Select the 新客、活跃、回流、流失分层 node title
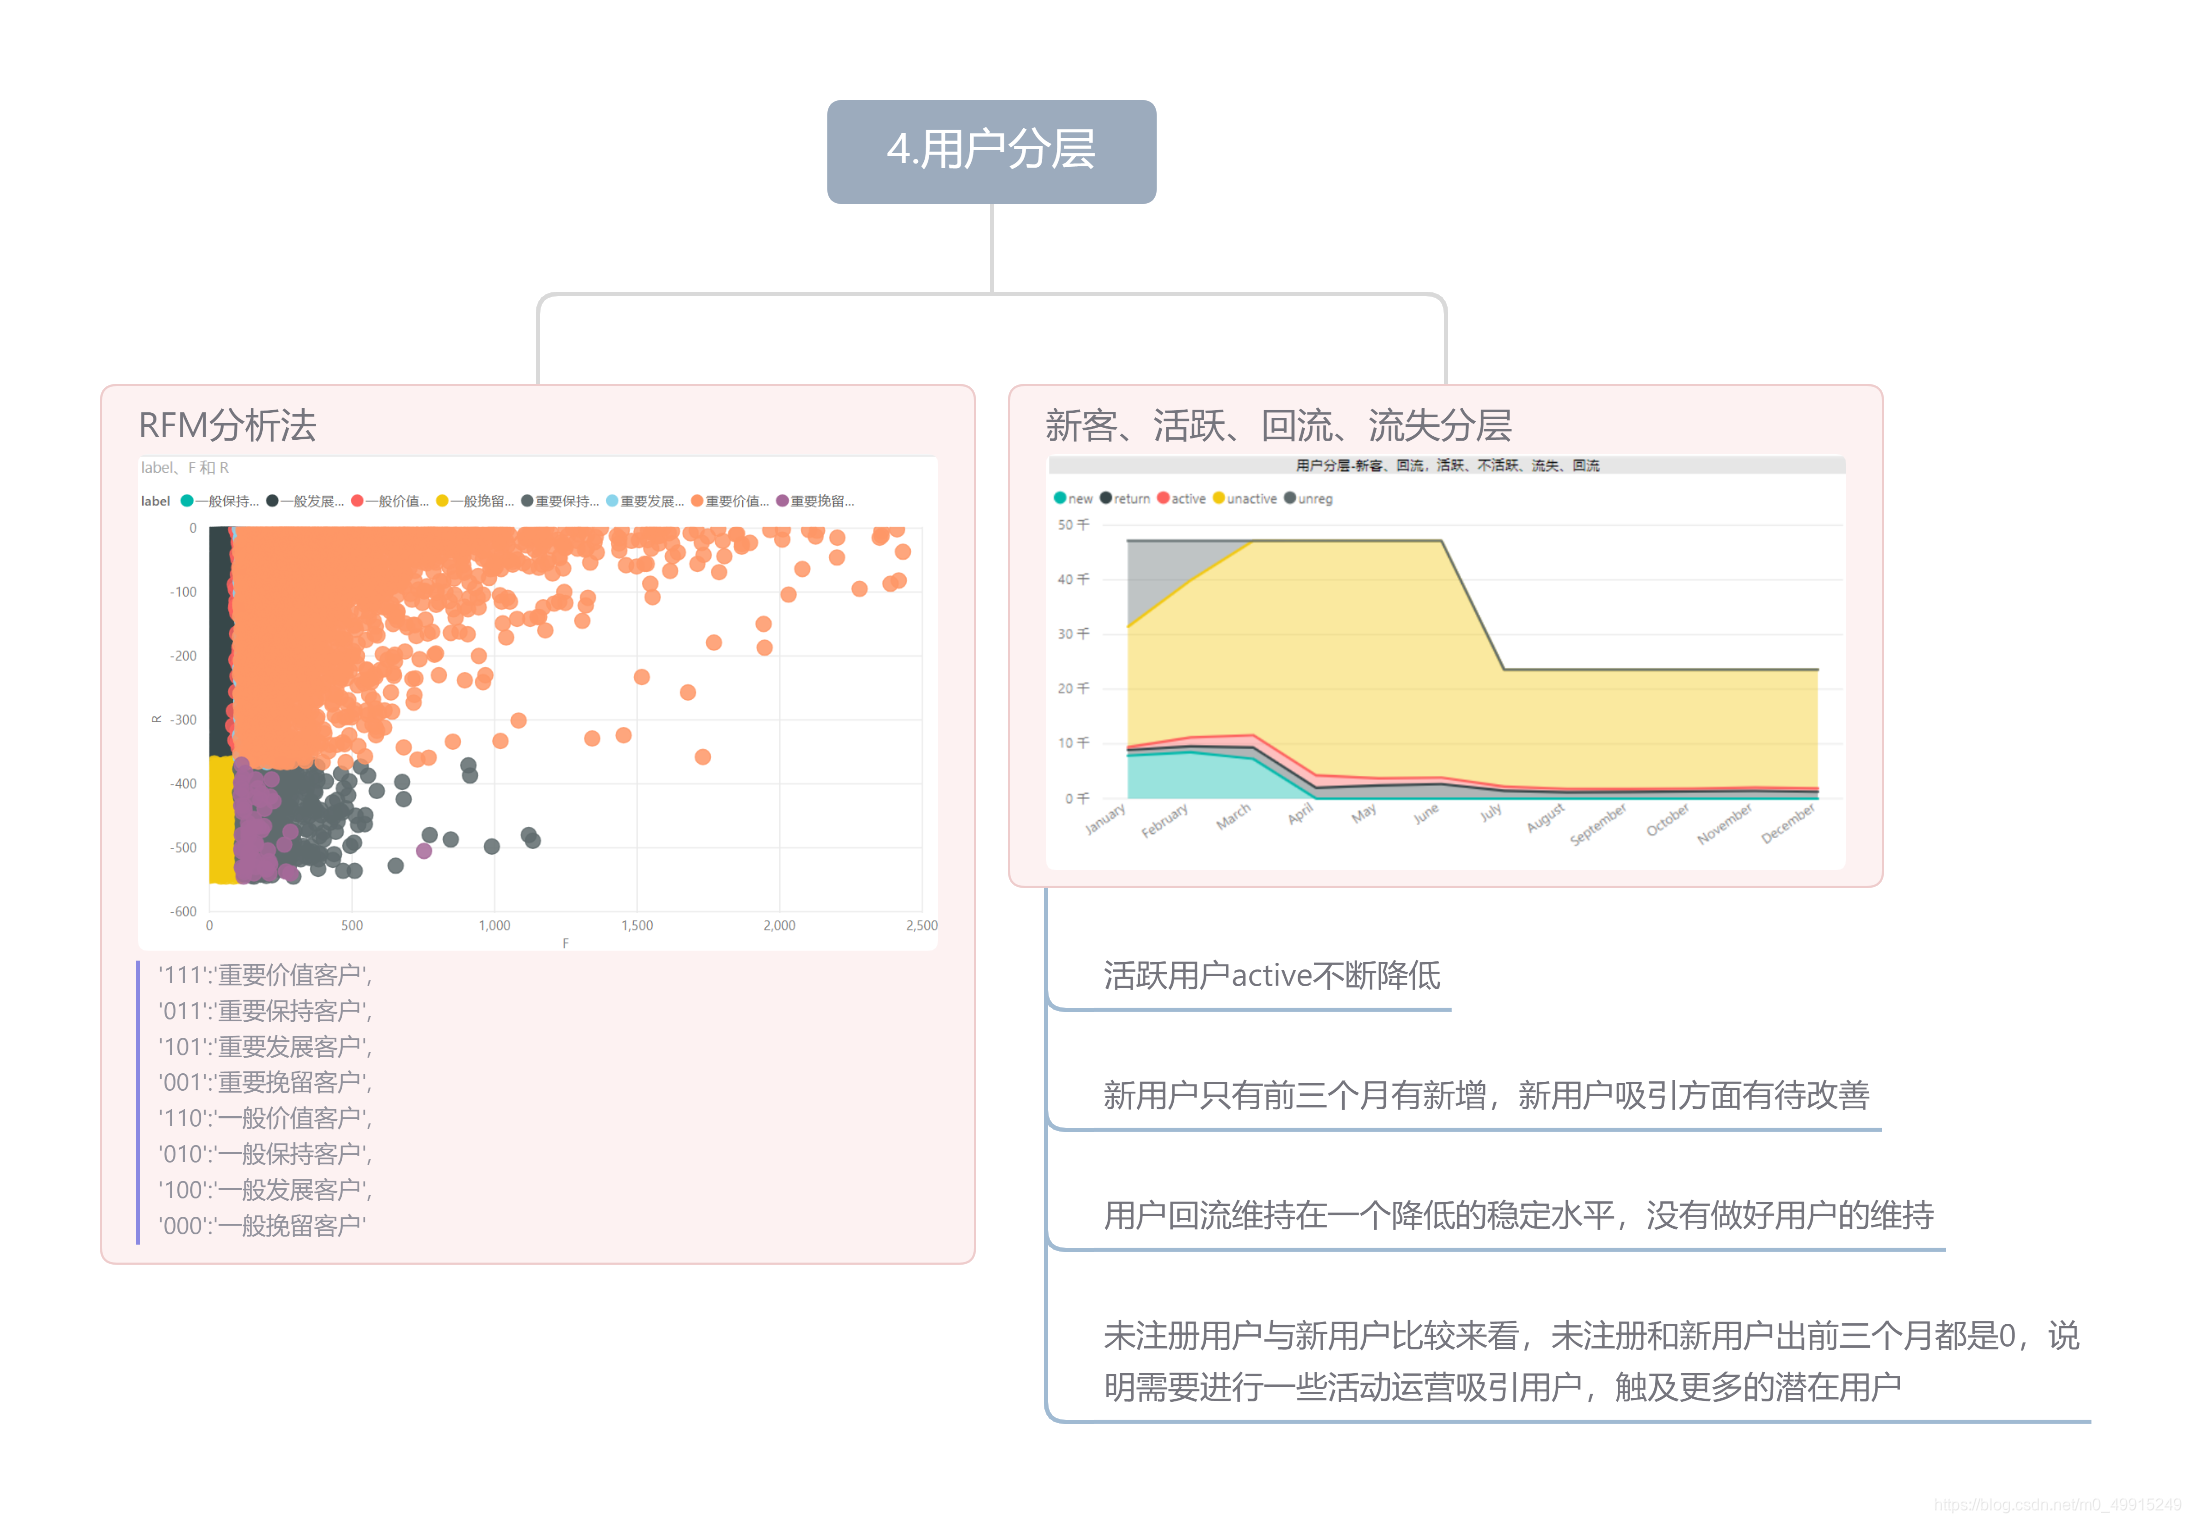2191x1523 pixels. tap(1278, 425)
